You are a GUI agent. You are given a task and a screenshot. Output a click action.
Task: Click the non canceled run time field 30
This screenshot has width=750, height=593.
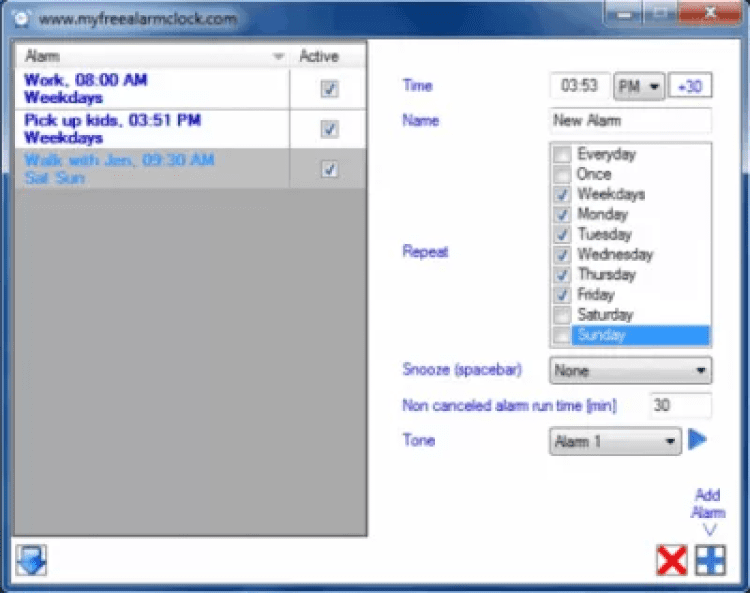click(680, 406)
